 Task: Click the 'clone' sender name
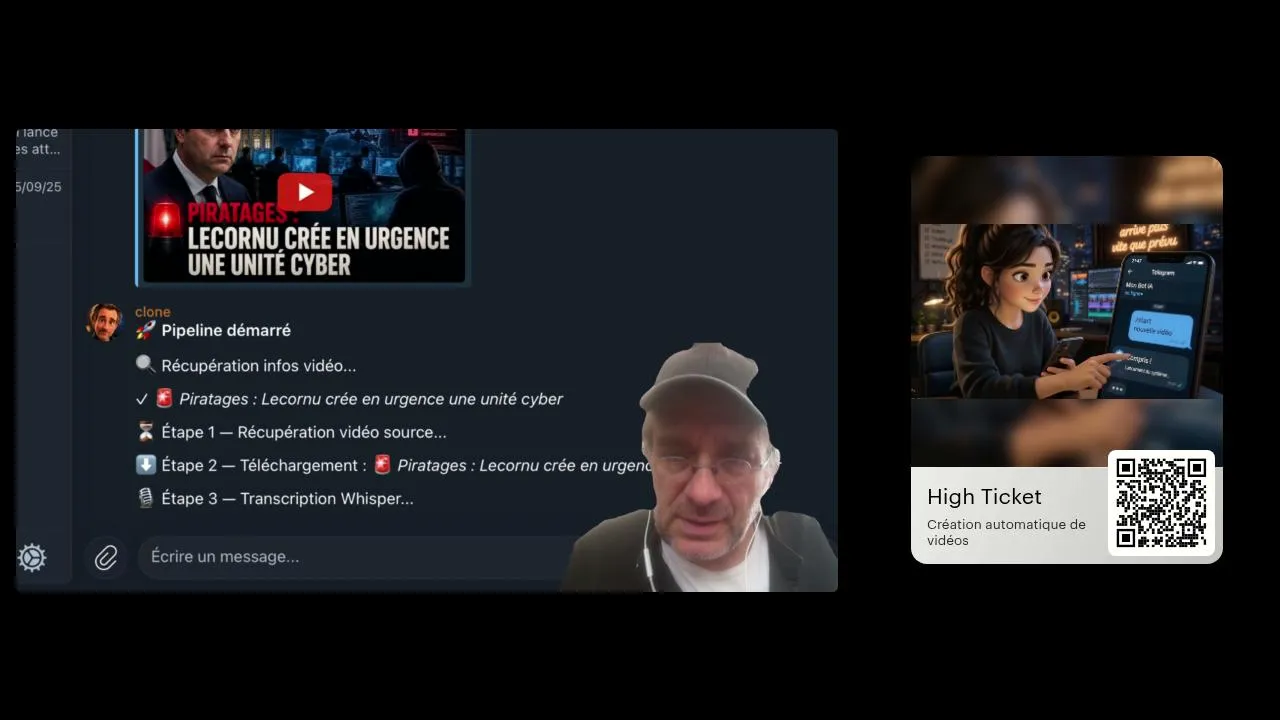click(153, 312)
